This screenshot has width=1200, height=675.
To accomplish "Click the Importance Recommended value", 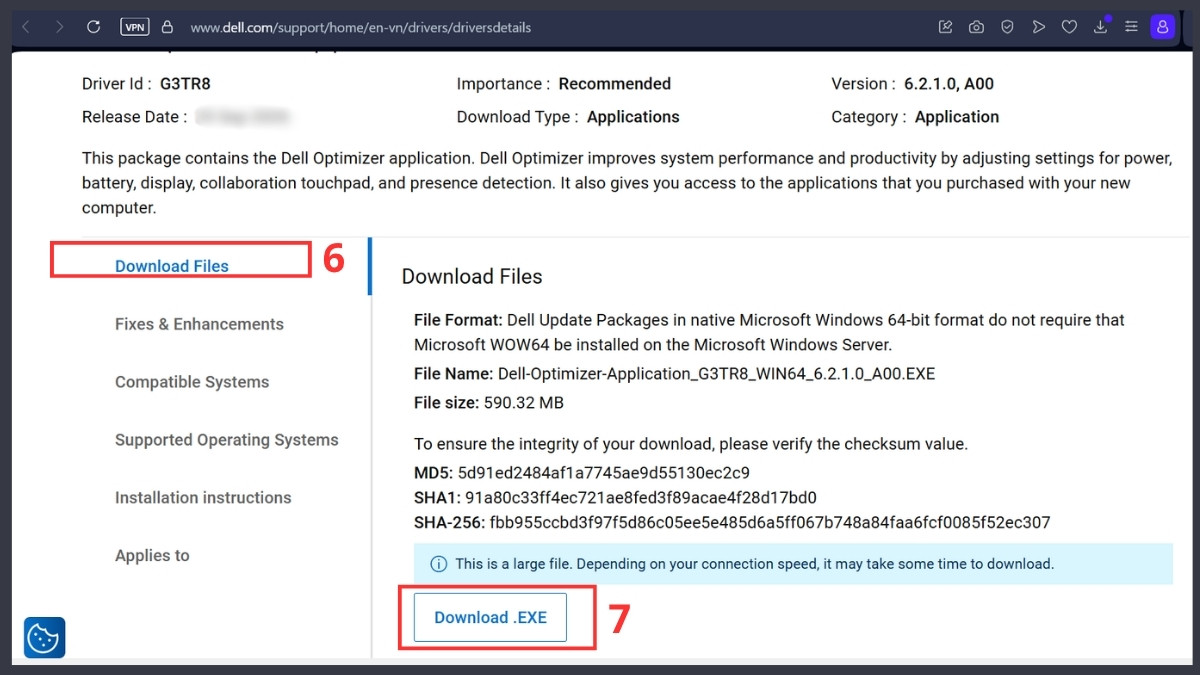I will pyautogui.click(x=615, y=84).
